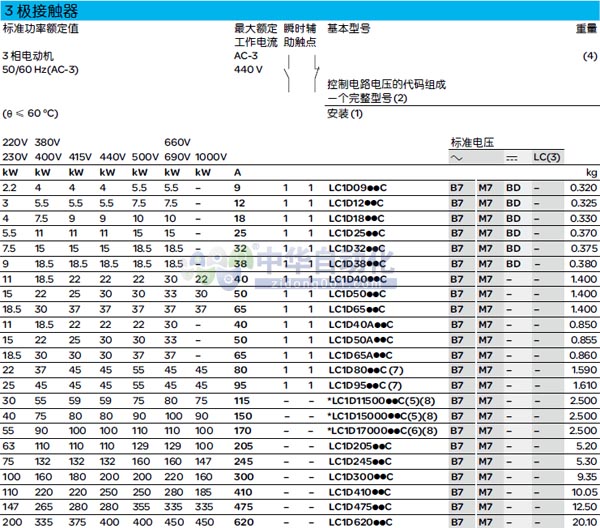This screenshot has width=600, height=528.
Task: Click the '500V' column header
Action: [x=145, y=157]
